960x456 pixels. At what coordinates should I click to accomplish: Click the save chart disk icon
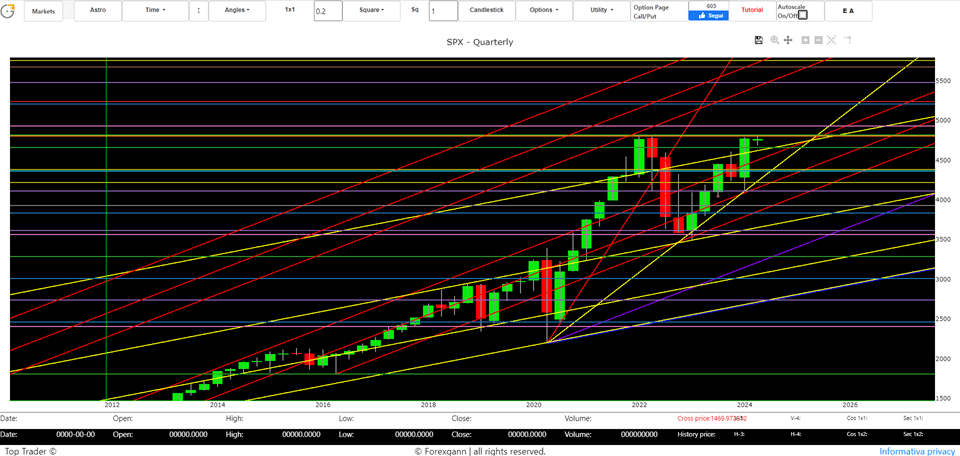pos(759,40)
